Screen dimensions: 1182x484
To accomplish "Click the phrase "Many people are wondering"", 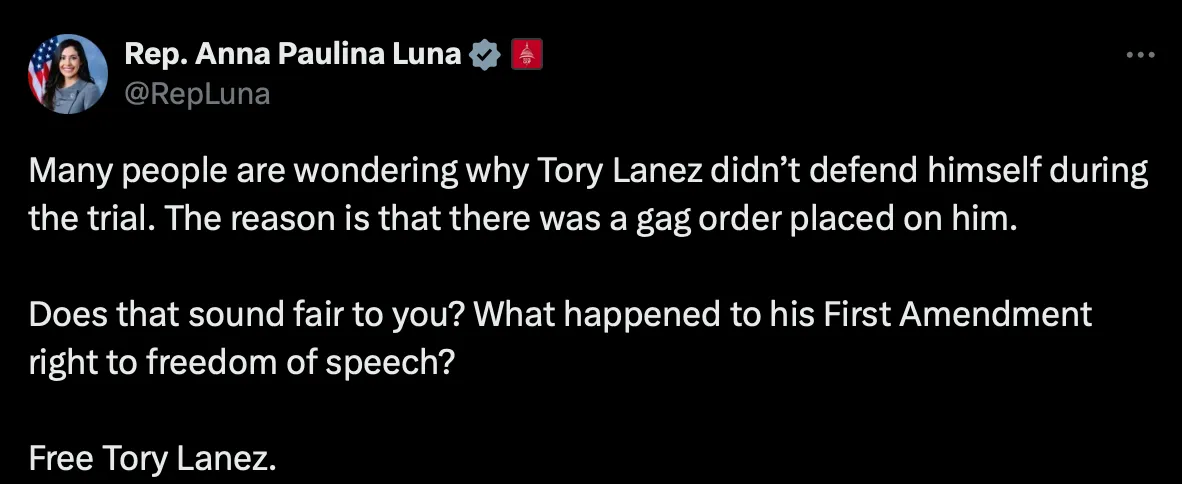I will [x=243, y=172].
